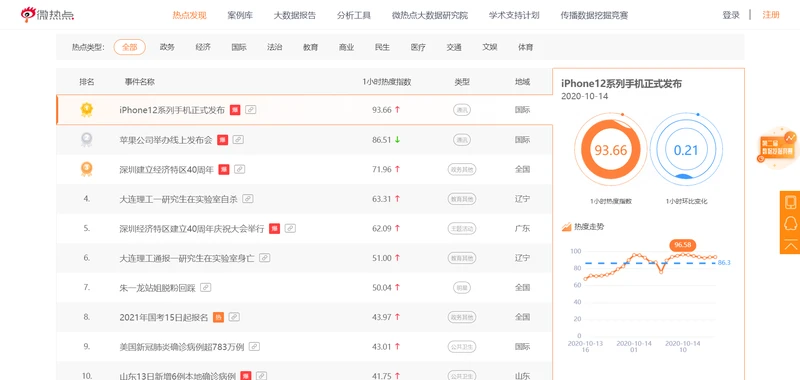Open the QQ customer service sidebar icon
Screen dimensions: 800x380
790,223
